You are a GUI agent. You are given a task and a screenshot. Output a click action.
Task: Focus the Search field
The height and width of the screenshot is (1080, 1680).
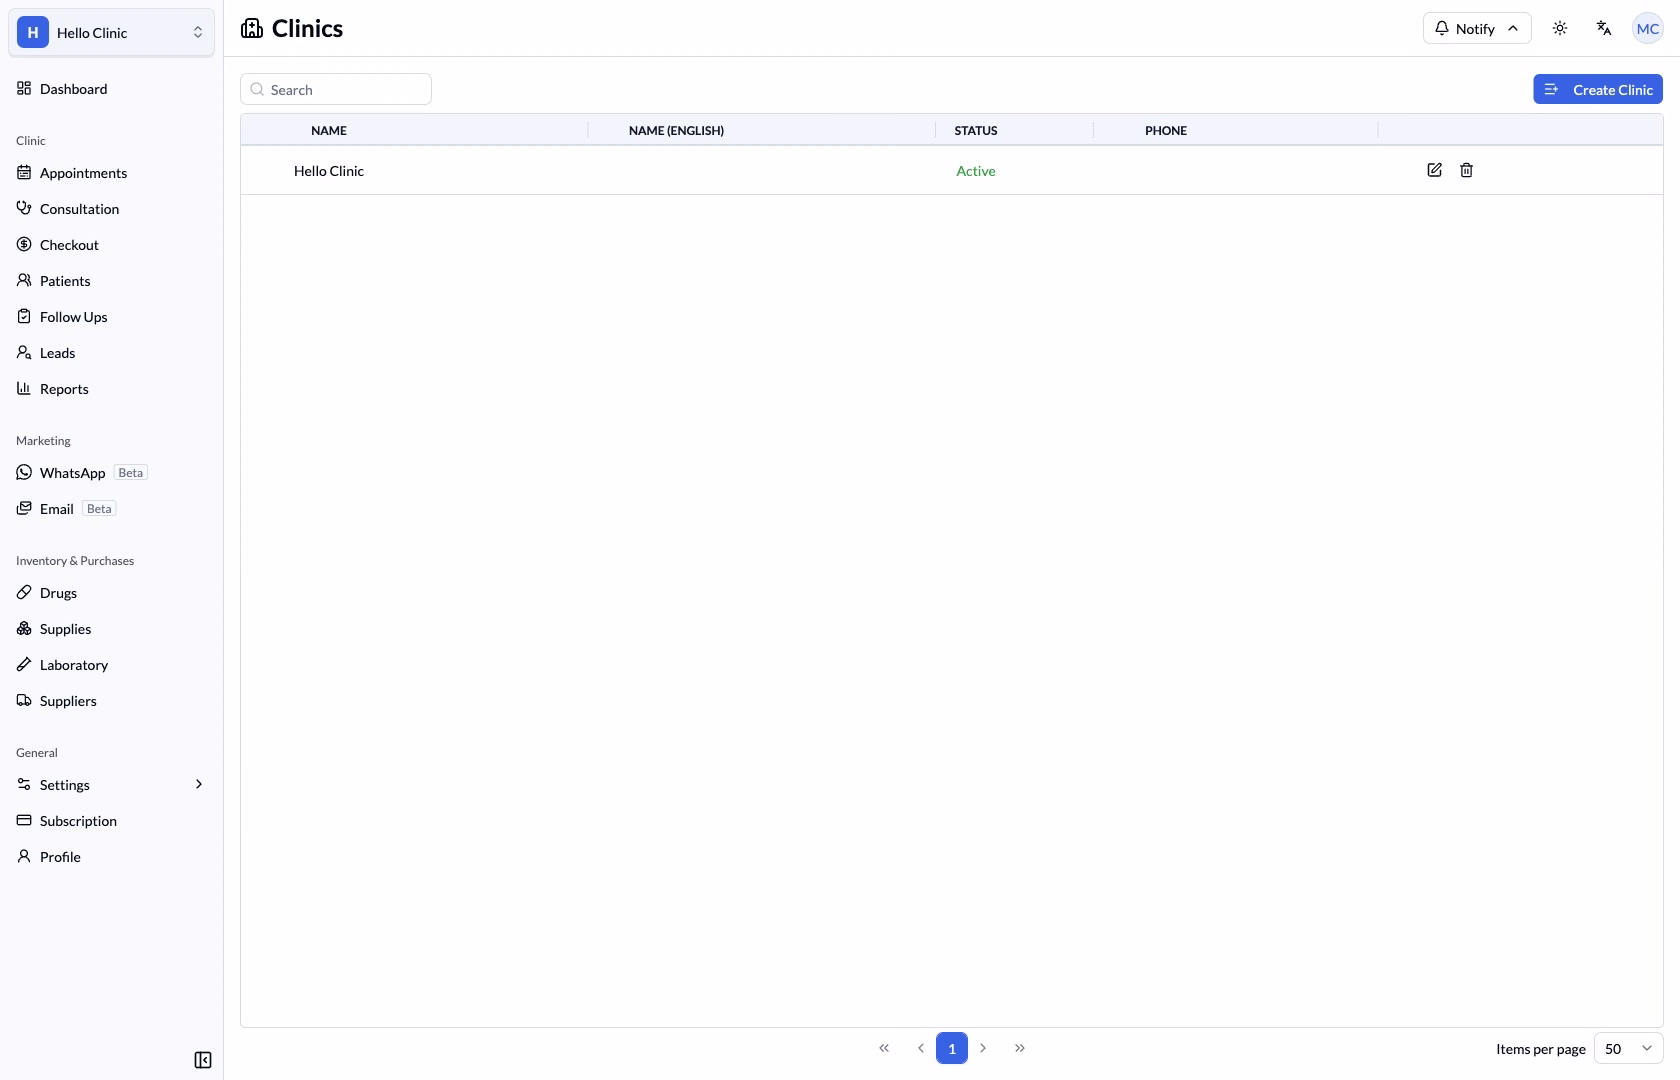click(x=336, y=89)
